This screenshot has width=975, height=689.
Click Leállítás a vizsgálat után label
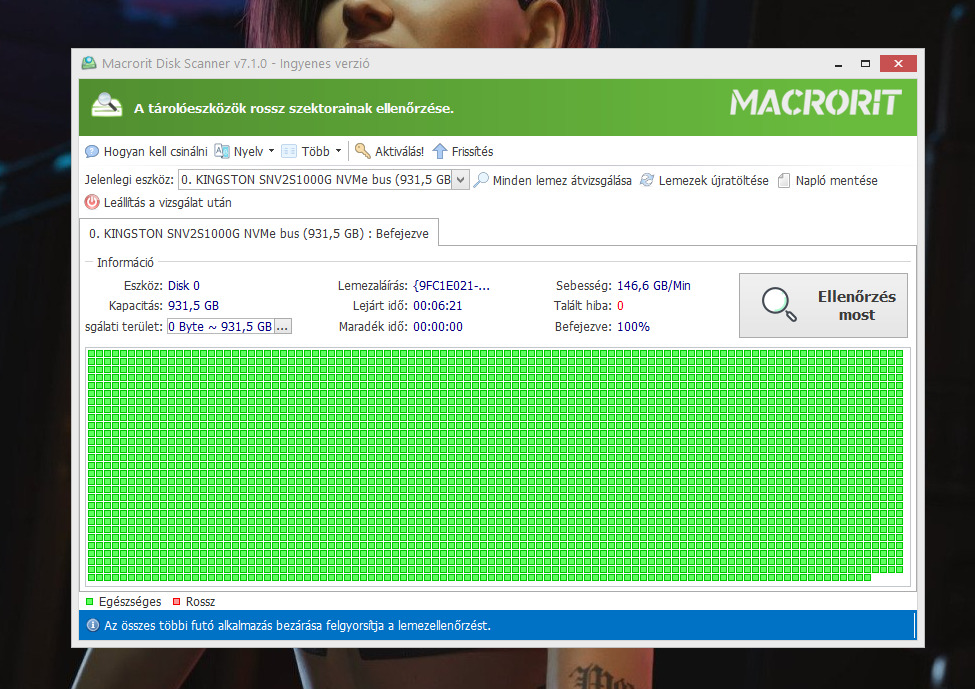click(x=167, y=203)
